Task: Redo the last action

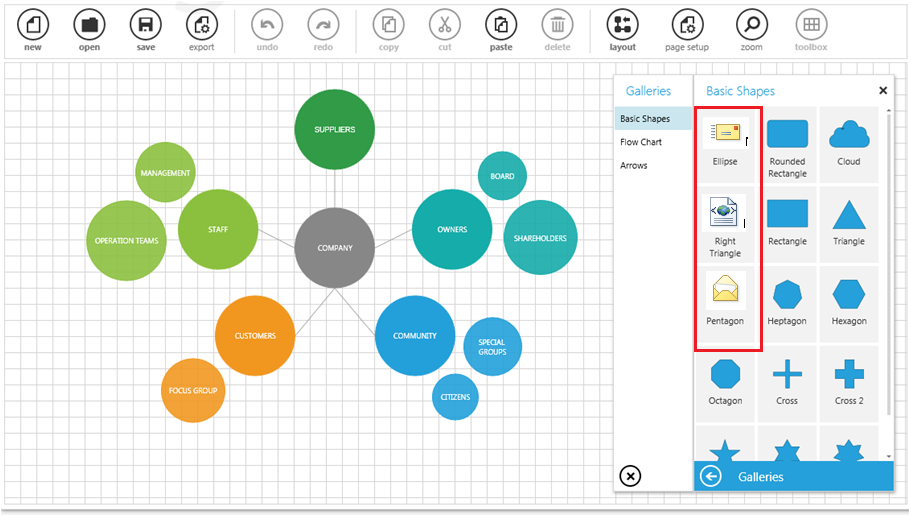Action: click(x=323, y=25)
